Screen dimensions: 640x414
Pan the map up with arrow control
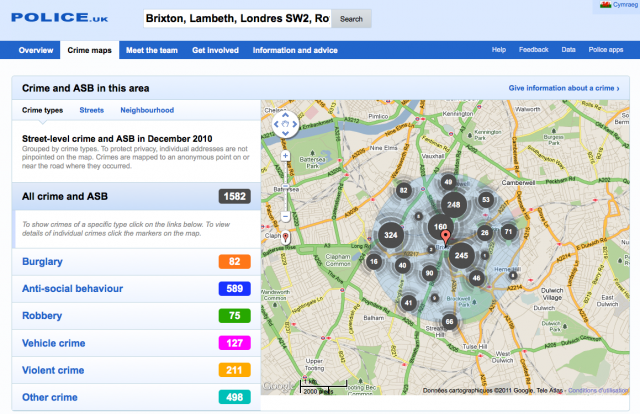click(285, 116)
